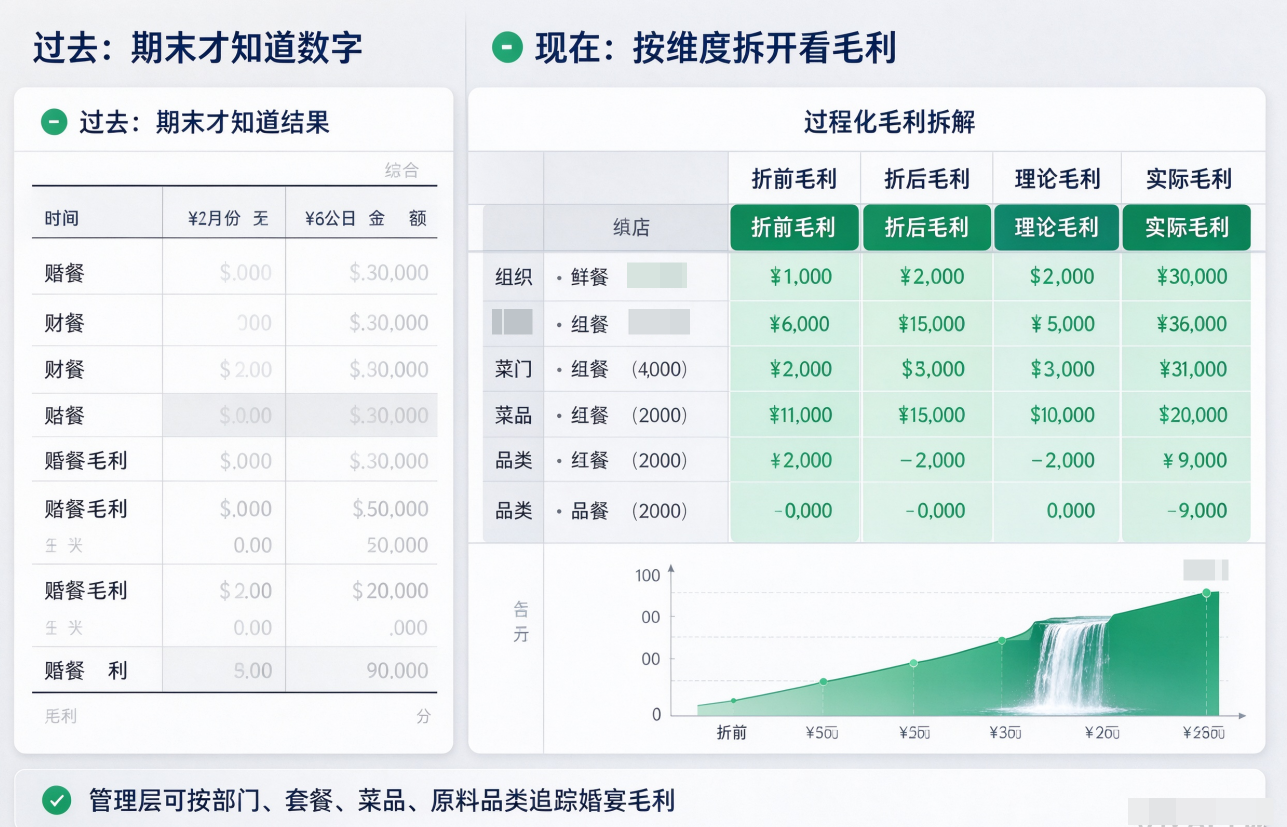Click the $.50,000 amount in the left table
This screenshot has height=827, width=1287.
tap(390, 509)
